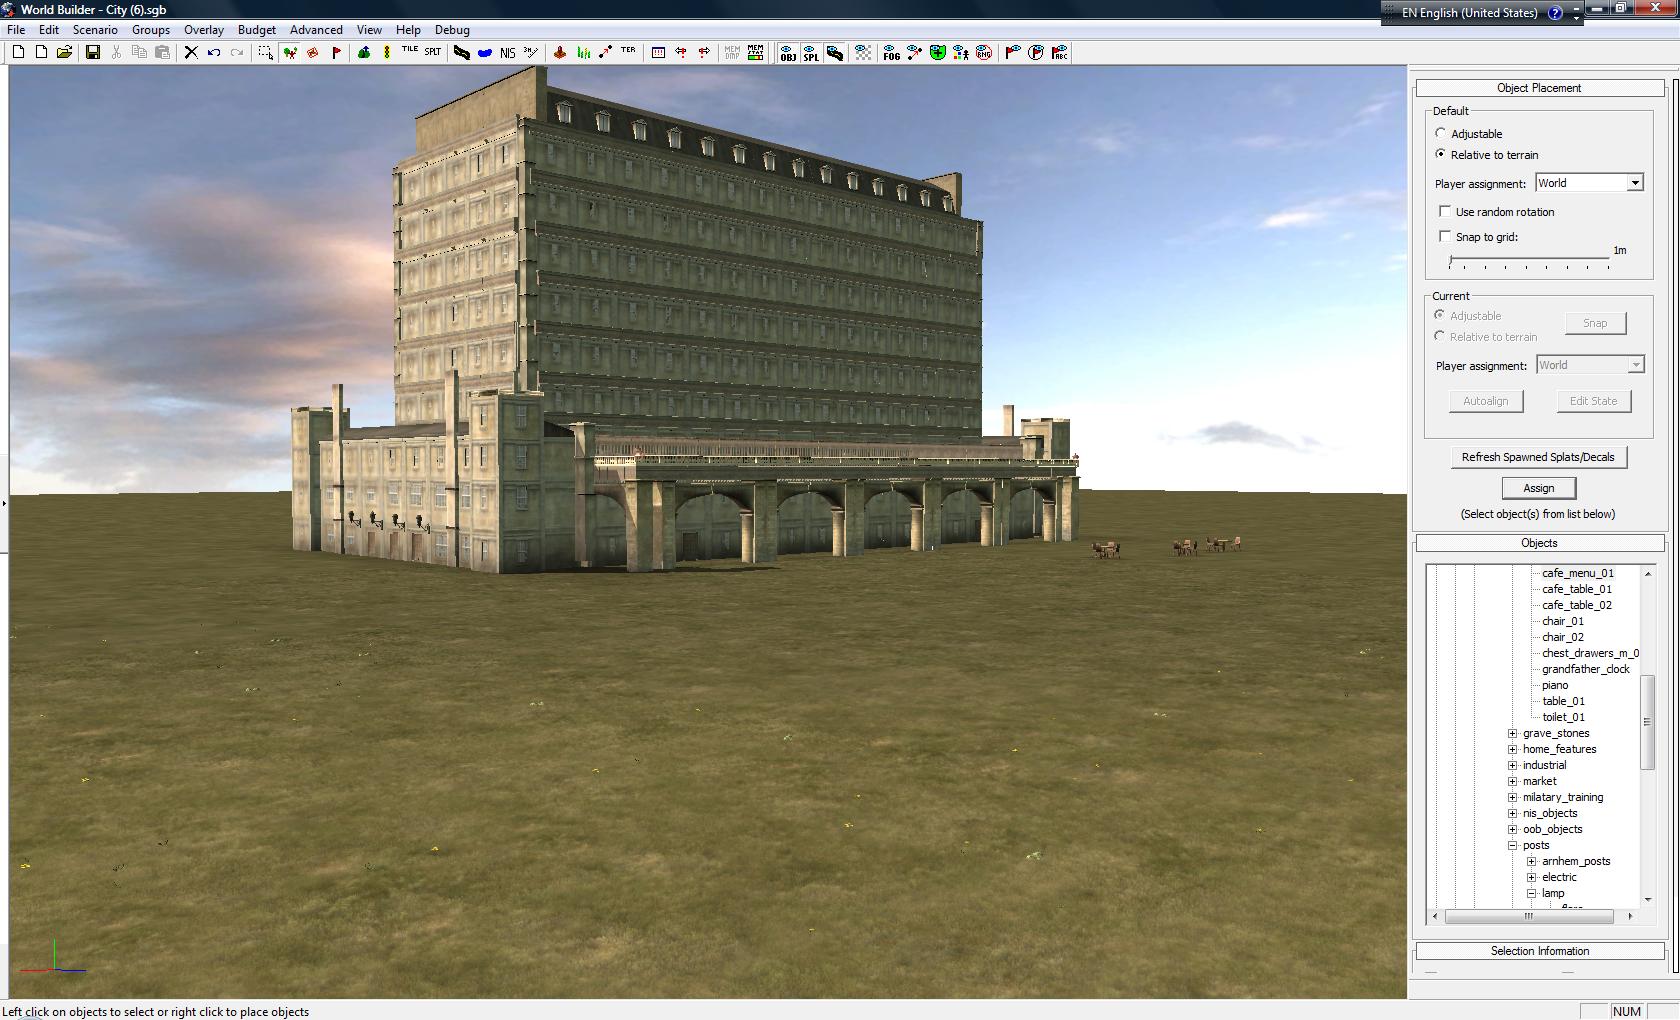
Task: Click the traffic light toolbar icon
Action: tap(387, 53)
